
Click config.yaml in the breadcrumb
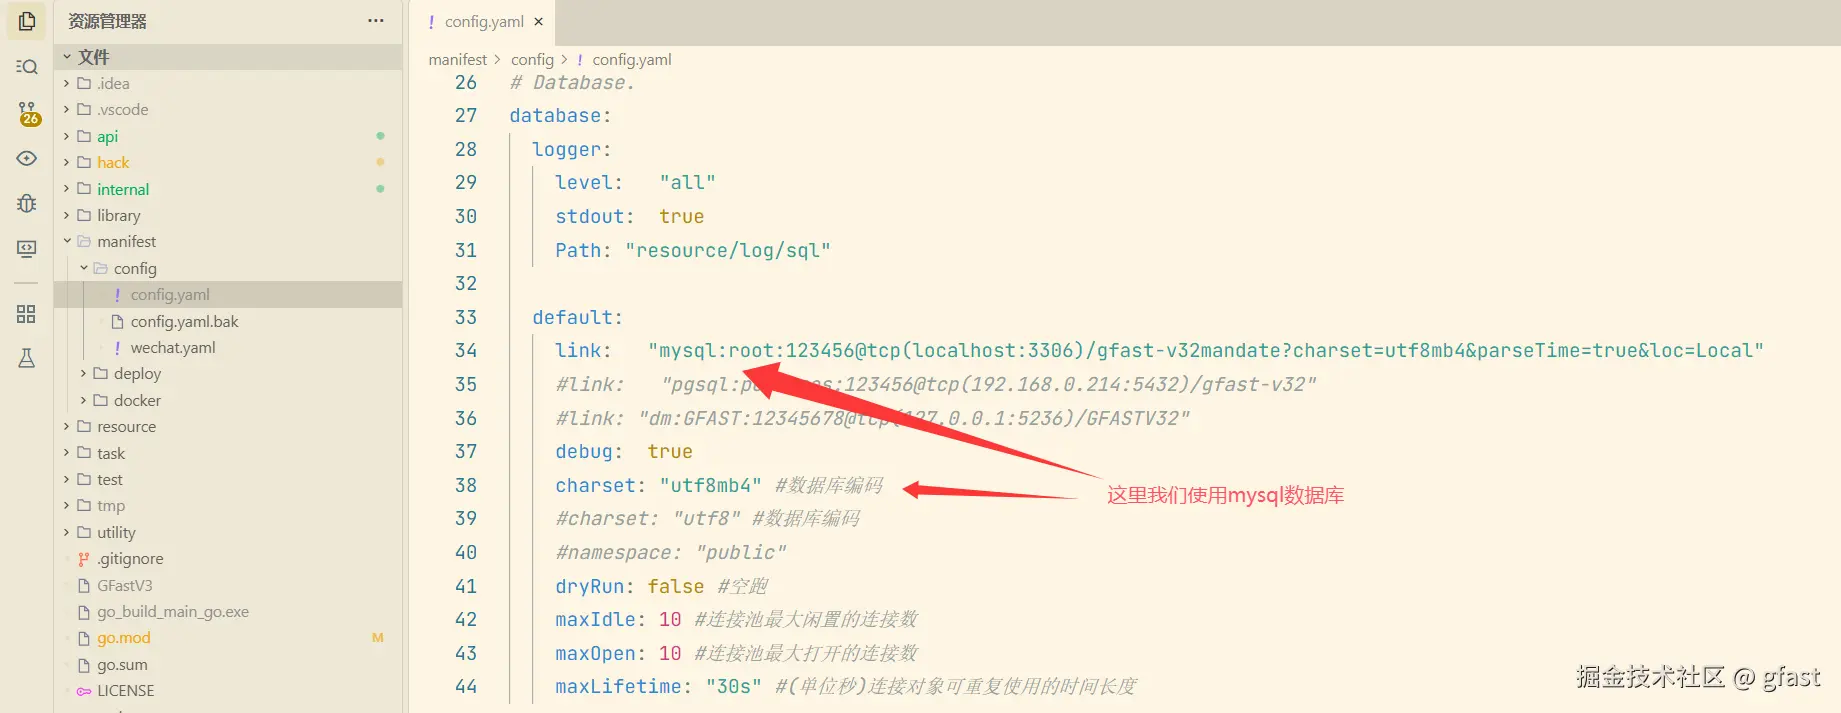tap(632, 60)
